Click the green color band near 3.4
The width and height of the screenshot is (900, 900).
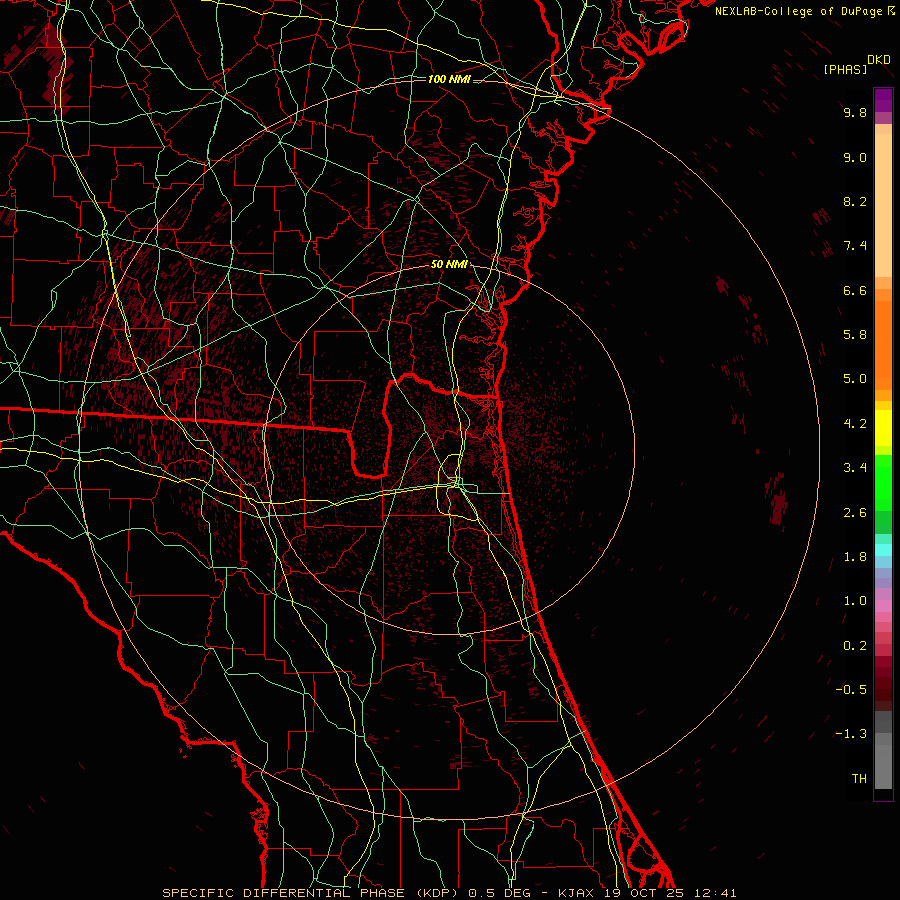[x=883, y=468]
